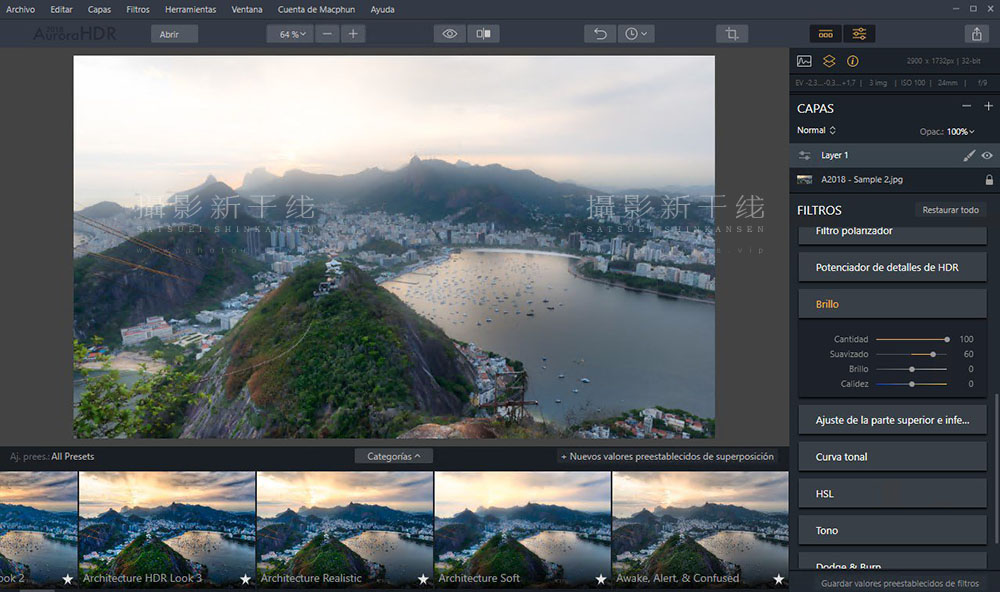Open the Categorías presets dropdown
This screenshot has width=1000, height=592.
point(393,456)
